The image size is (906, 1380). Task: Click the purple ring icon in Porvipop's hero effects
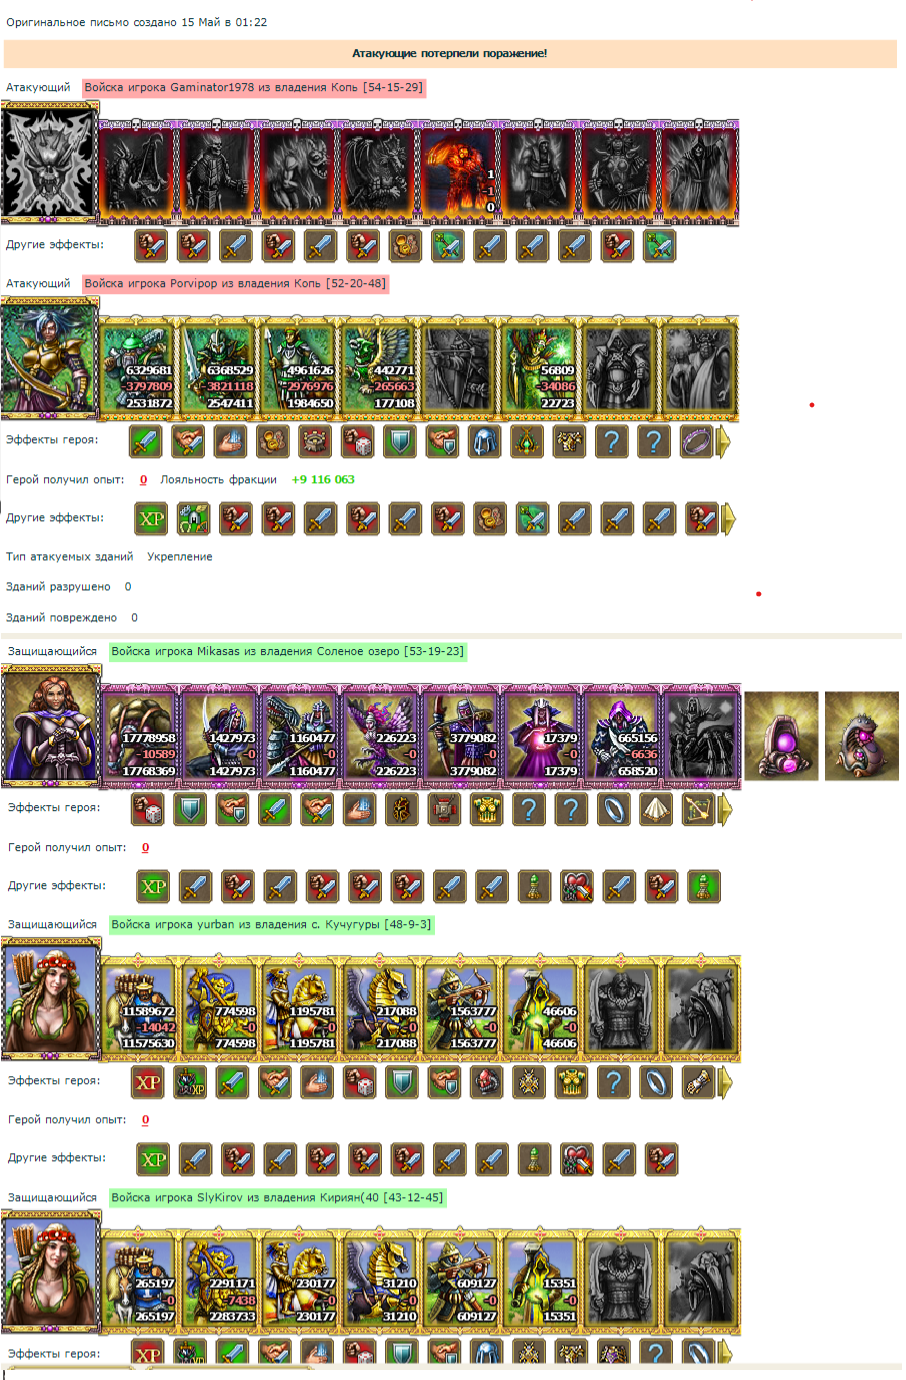(696, 441)
